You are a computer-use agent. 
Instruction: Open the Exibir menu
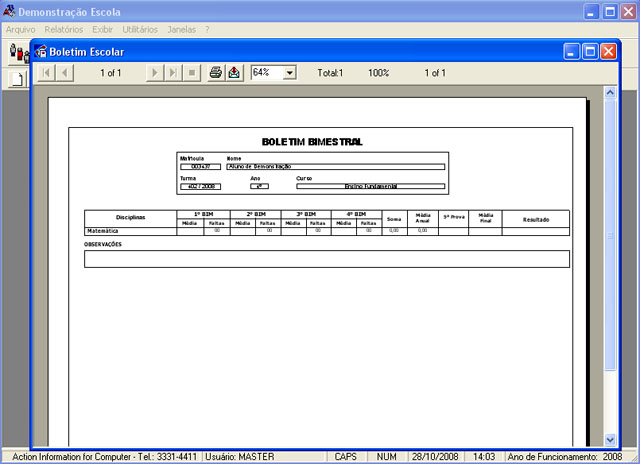(x=102, y=30)
